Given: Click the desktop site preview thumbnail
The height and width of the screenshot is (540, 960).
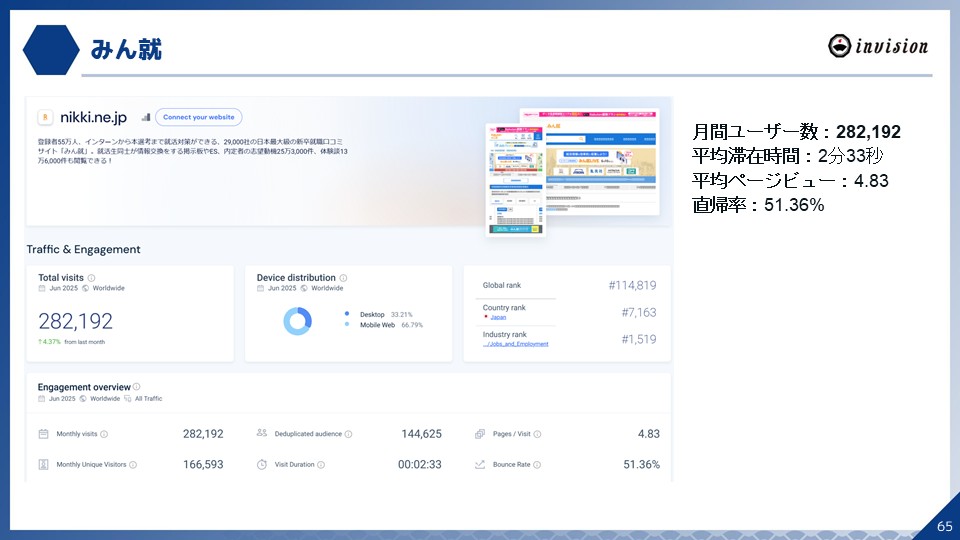Looking at the screenshot, I should coord(601,162).
